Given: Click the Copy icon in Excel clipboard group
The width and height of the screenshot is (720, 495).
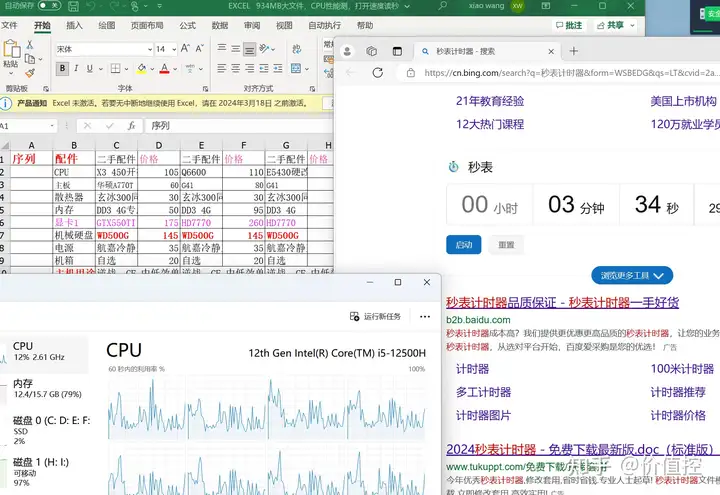Looking at the screenshot, I should (30, 59).
